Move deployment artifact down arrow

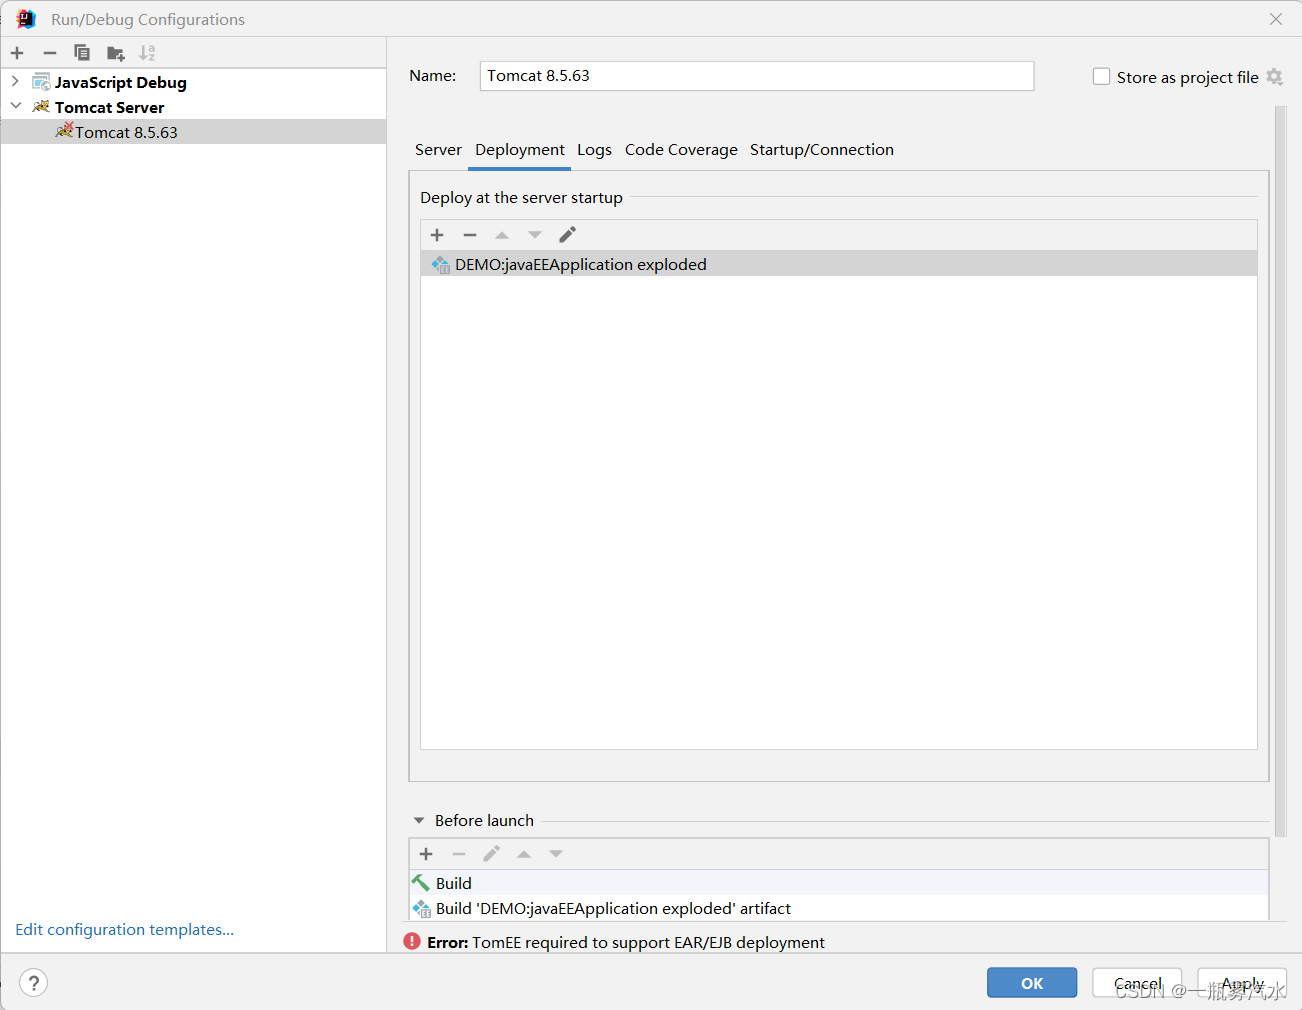point(535,235)
